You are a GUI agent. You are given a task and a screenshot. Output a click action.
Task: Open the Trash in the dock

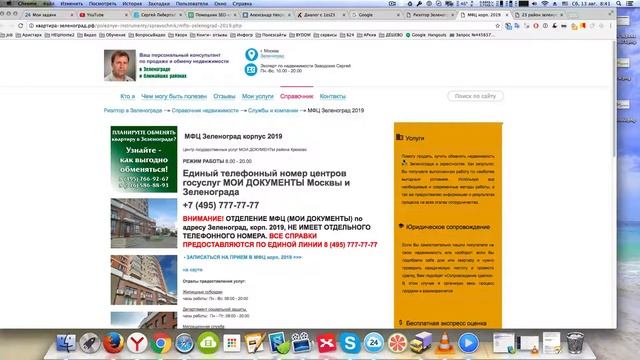pyautogui.click(x=575, y=342)
